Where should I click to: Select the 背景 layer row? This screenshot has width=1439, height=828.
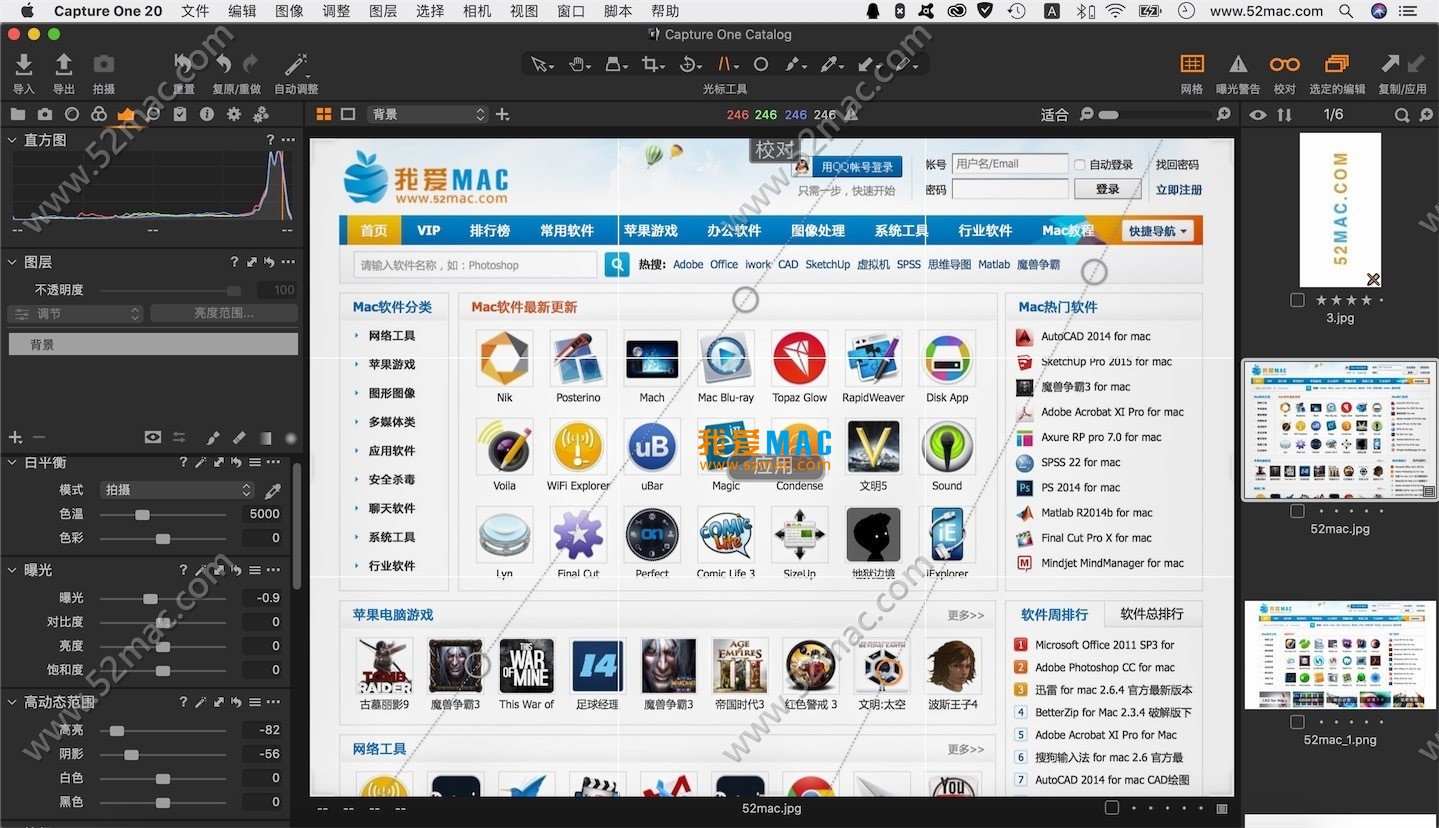[153, 344]
